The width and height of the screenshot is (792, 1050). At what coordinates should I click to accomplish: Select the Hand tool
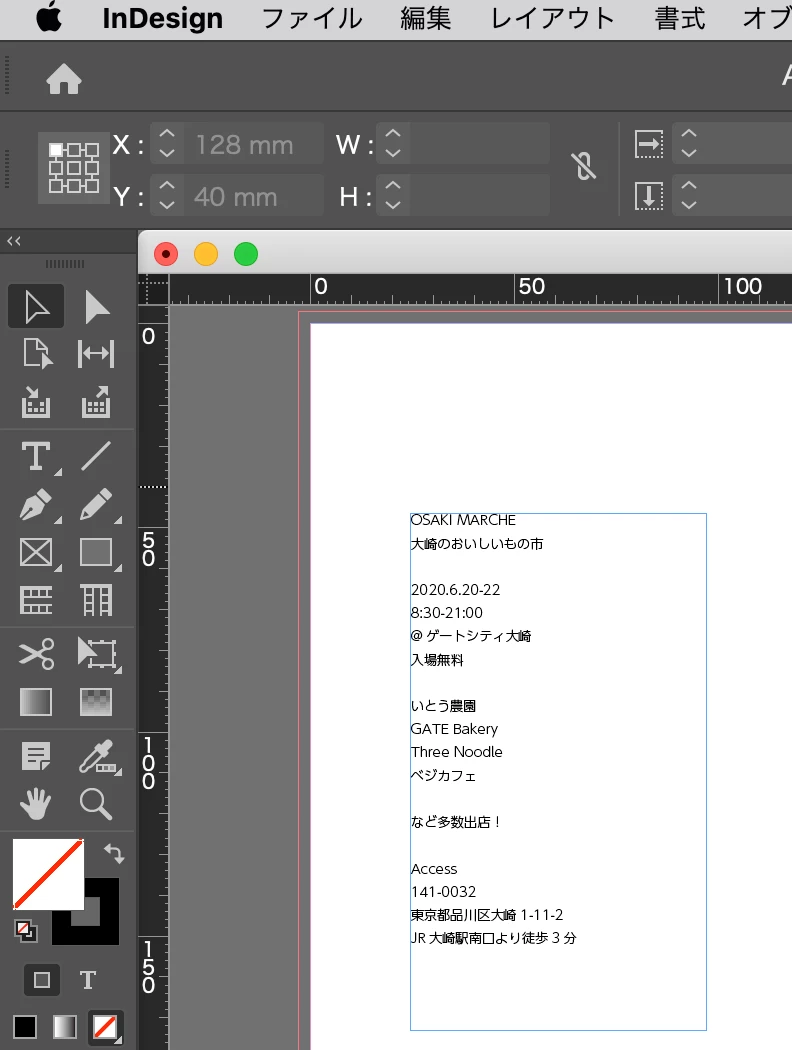36,804
